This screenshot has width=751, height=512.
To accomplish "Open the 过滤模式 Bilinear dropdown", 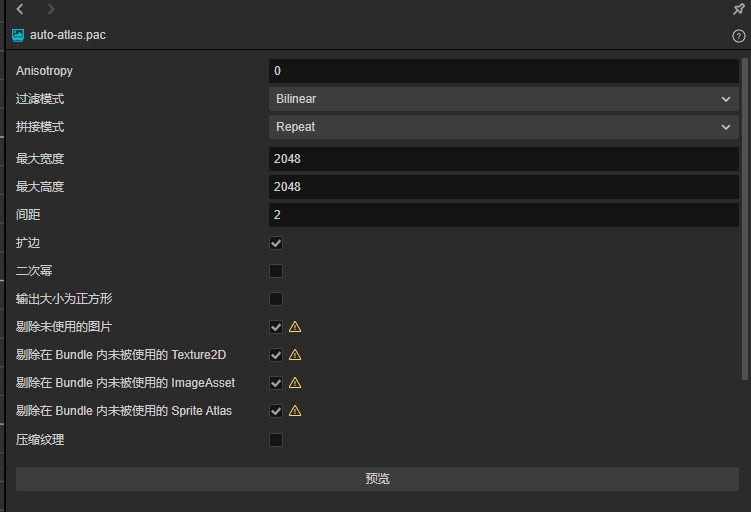I will tap(503, 99).
